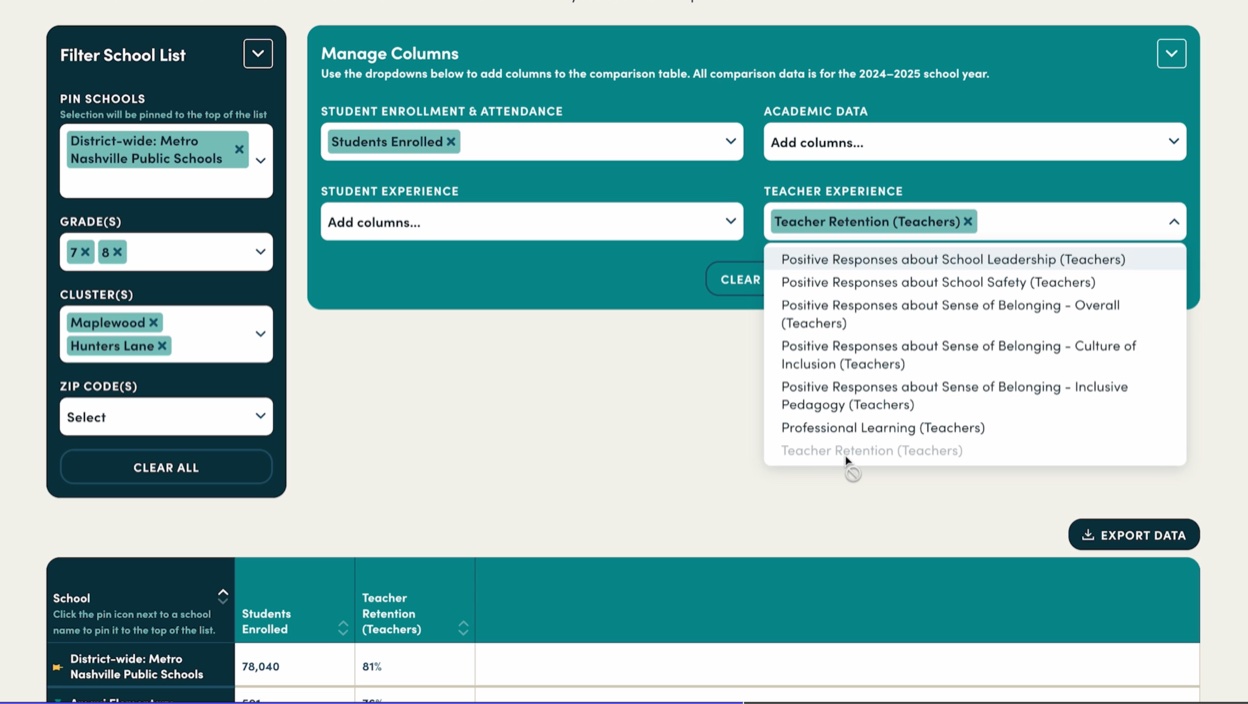Viewport: 1248px width, 704px height.
Task: Remove grade 8 filter chip
Action: click(x=117, y=252)
